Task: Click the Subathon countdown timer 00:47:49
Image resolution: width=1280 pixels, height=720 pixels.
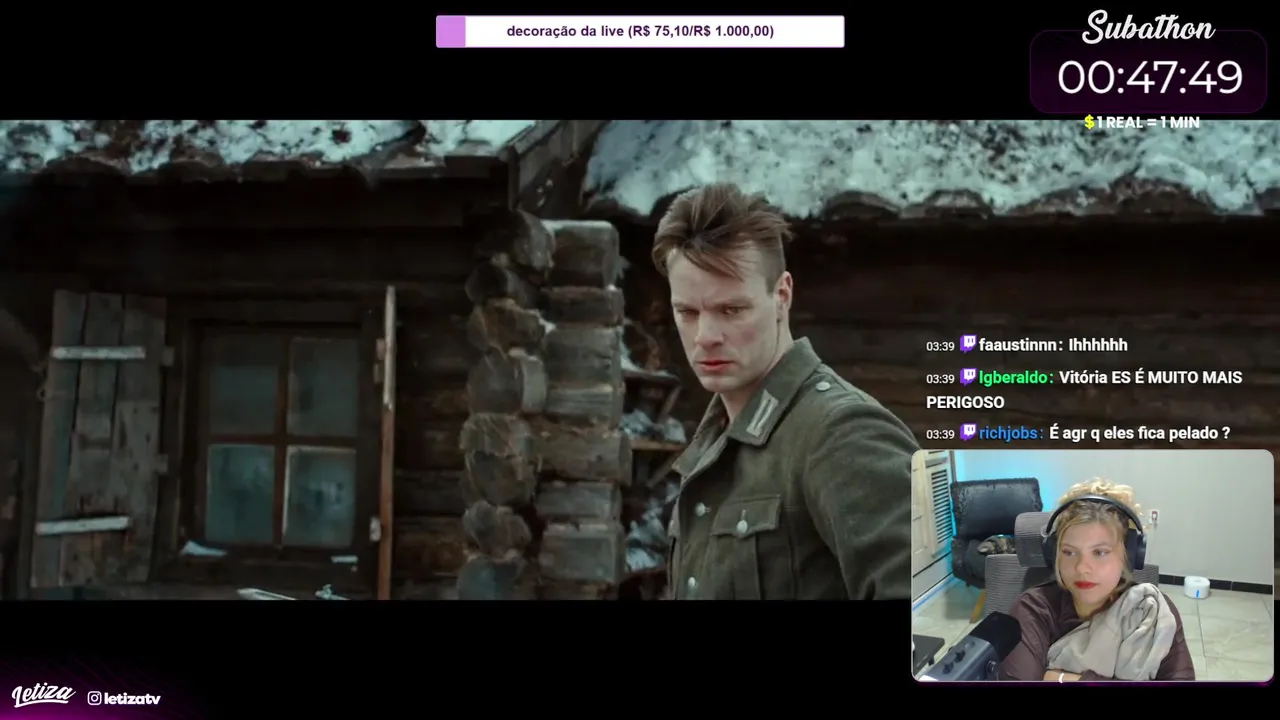Action: pos(1150,78)
